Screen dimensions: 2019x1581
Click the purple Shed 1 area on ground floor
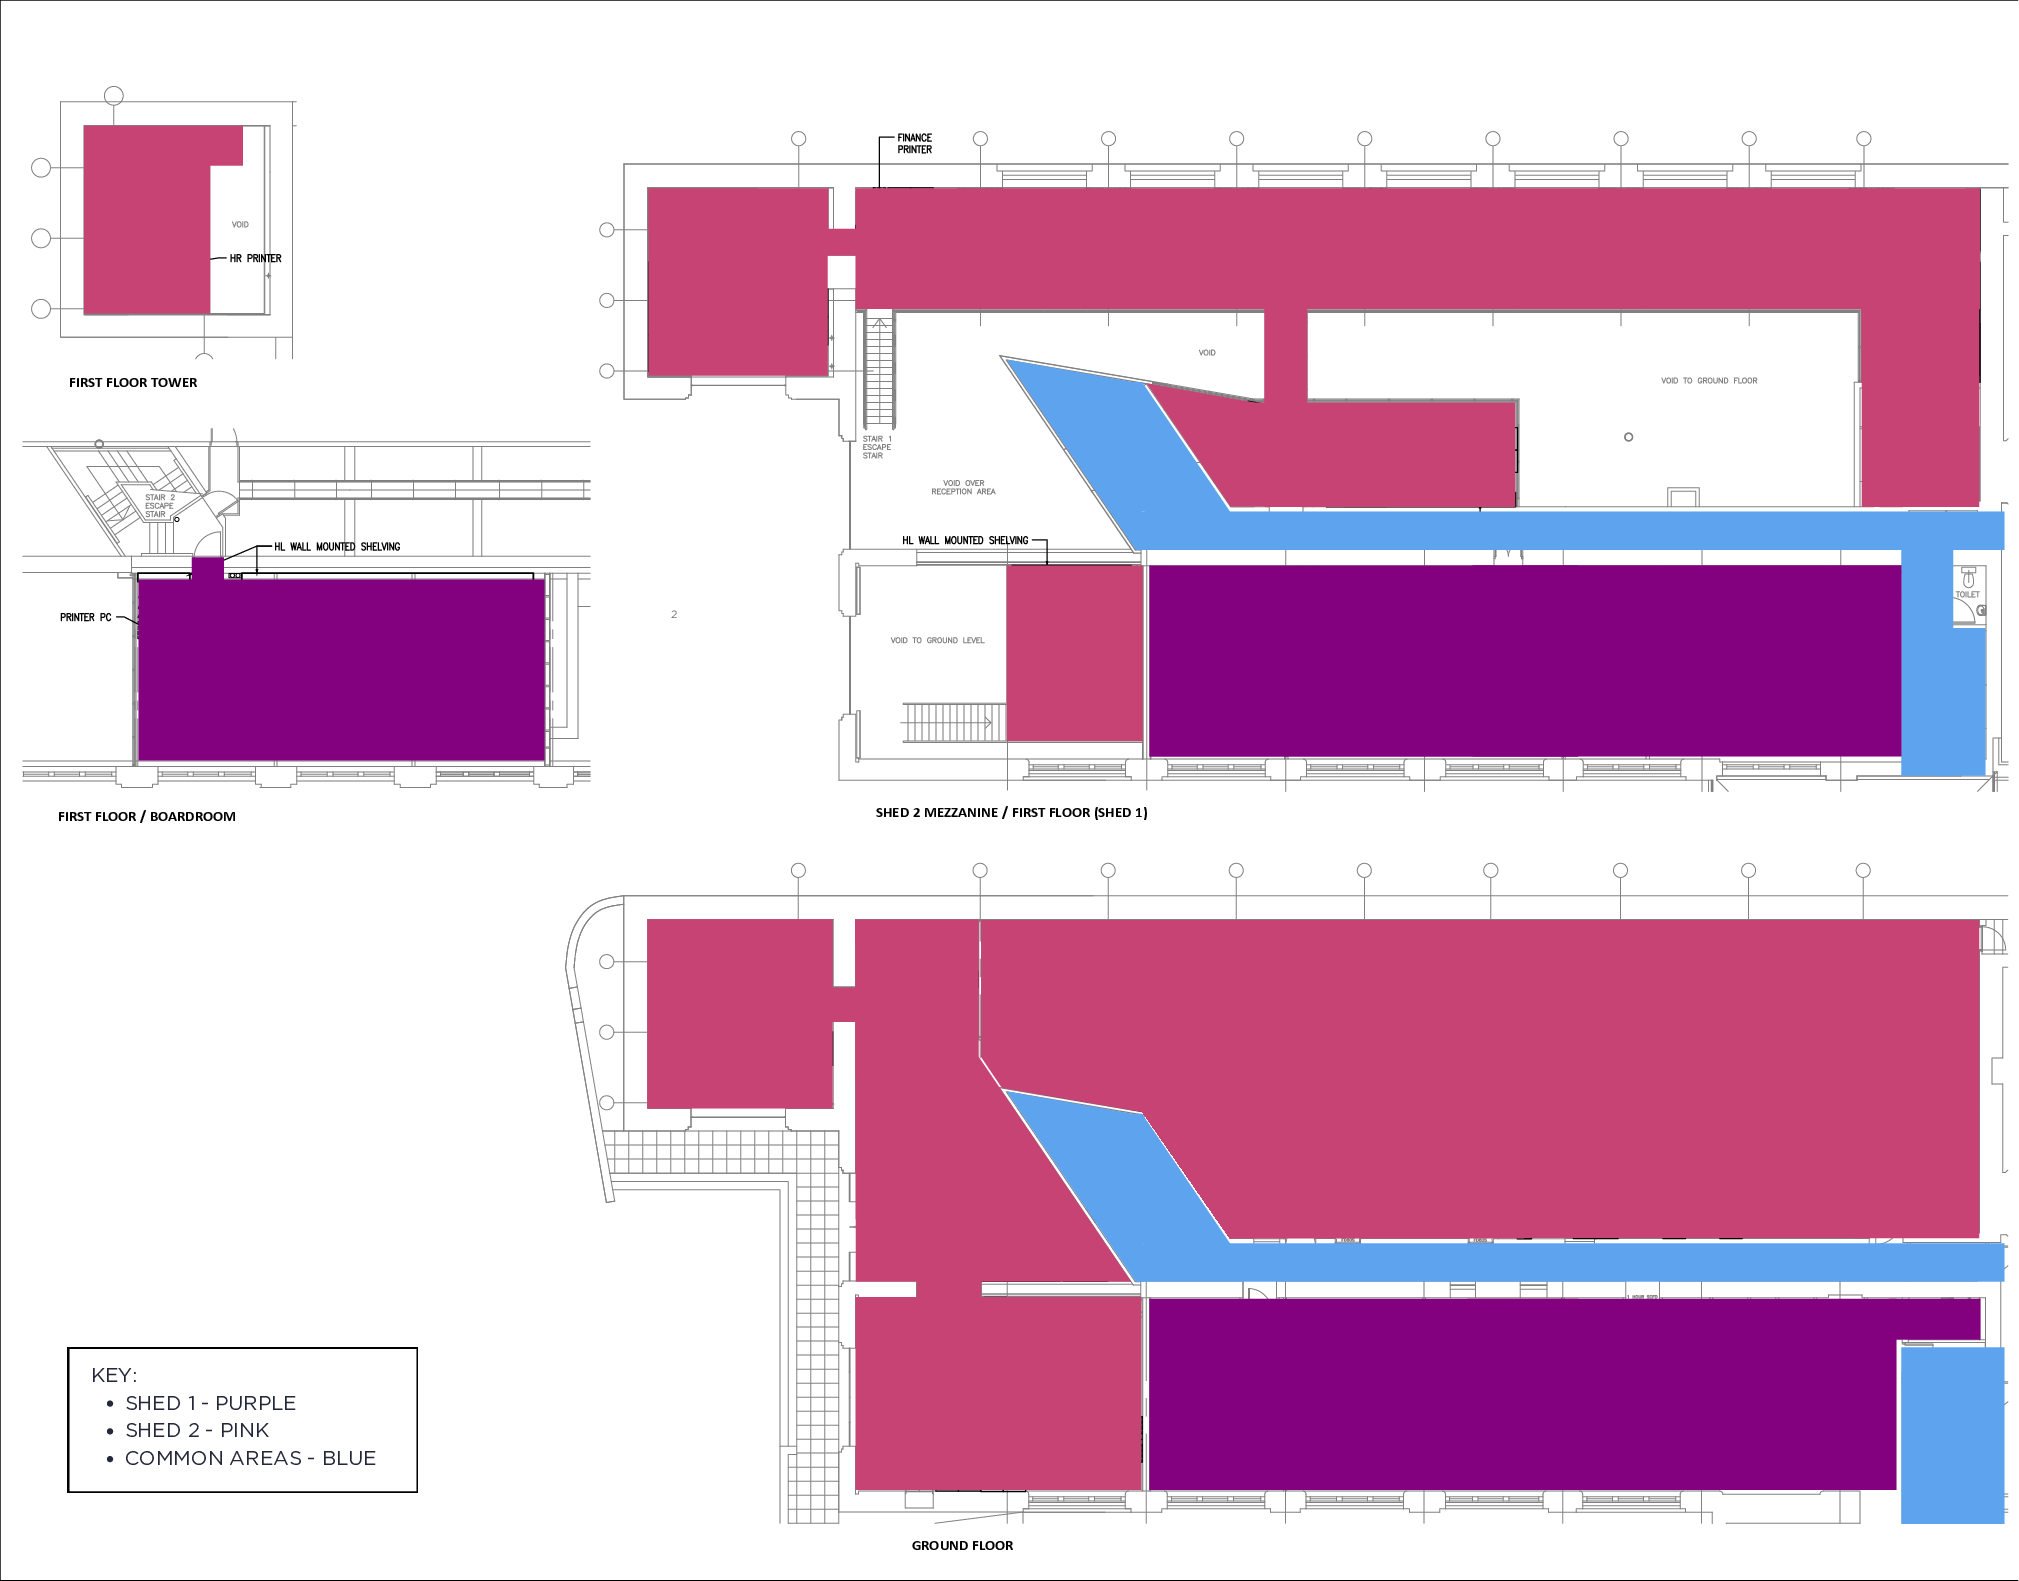(1522, 1394)
